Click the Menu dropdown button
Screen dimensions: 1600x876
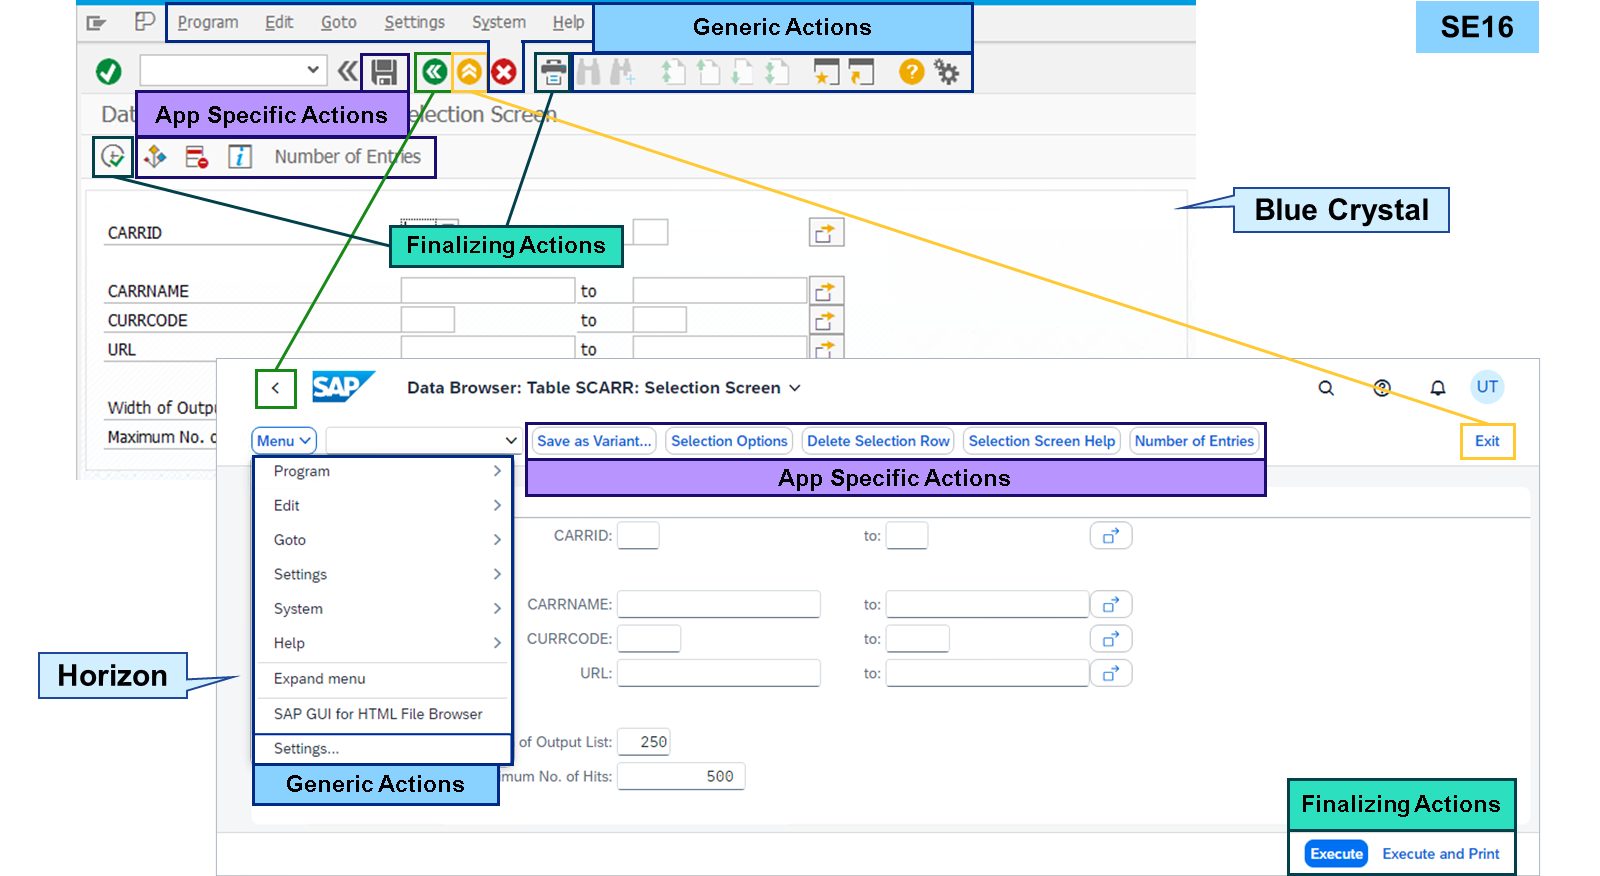pos(284,441)
